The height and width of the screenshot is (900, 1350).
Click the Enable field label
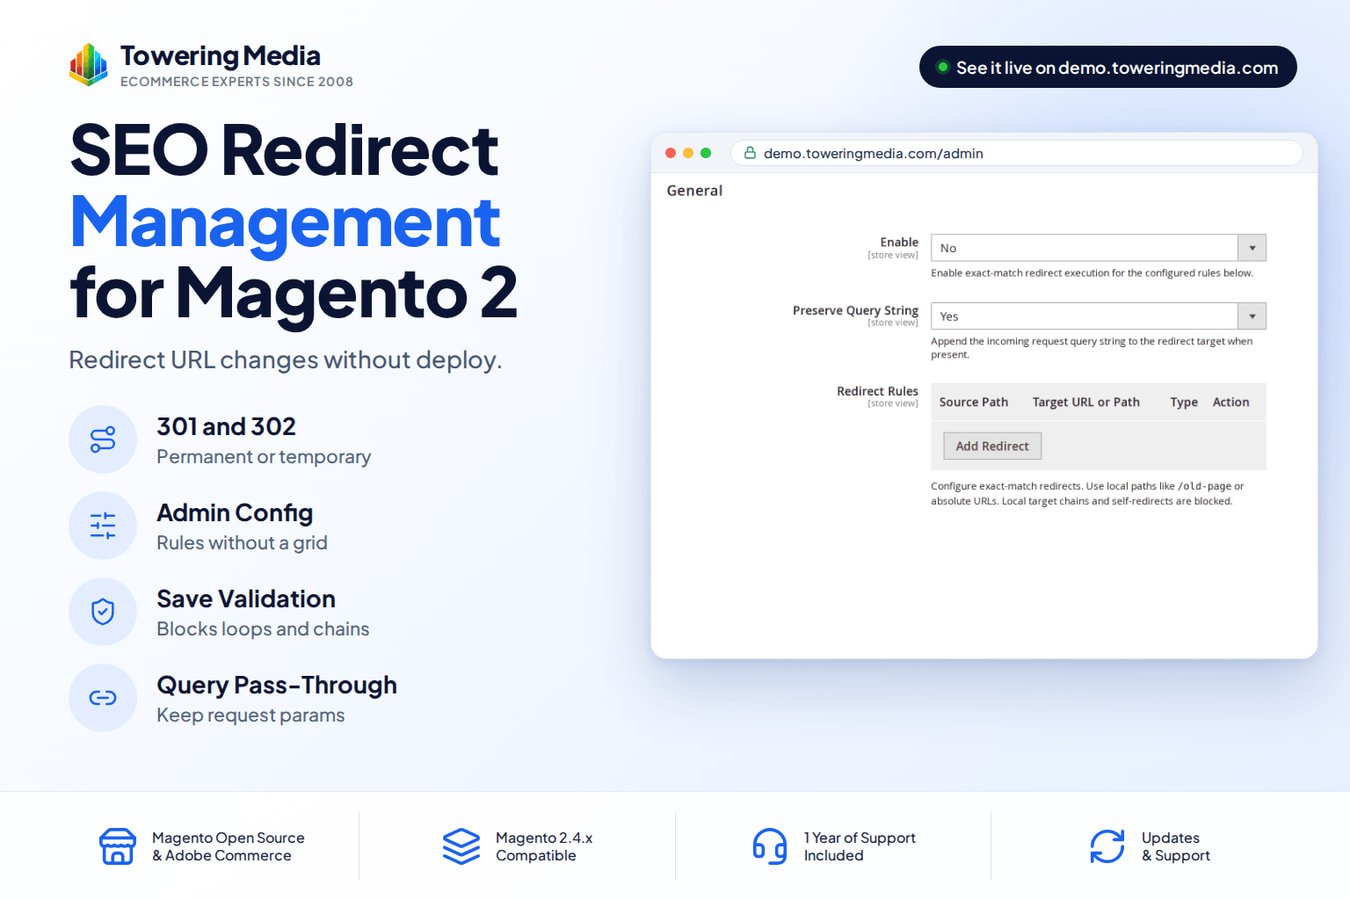tap(899, 242)
